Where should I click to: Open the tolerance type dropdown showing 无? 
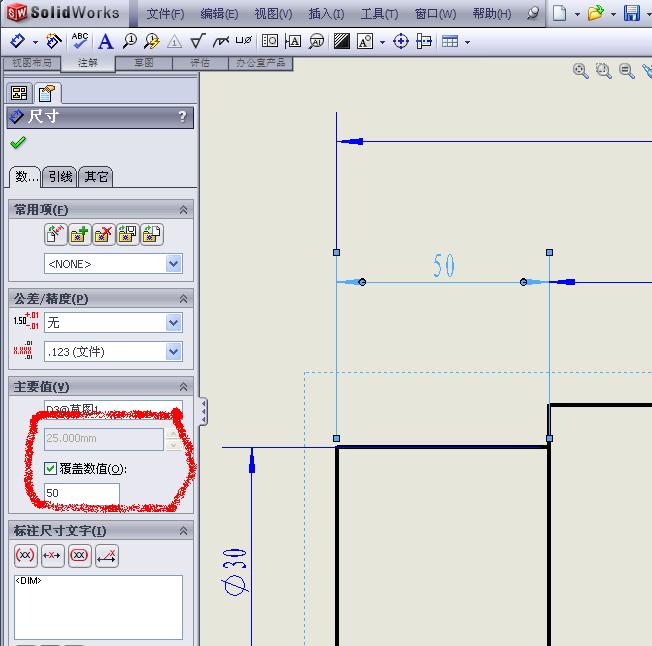pos(174,323)
